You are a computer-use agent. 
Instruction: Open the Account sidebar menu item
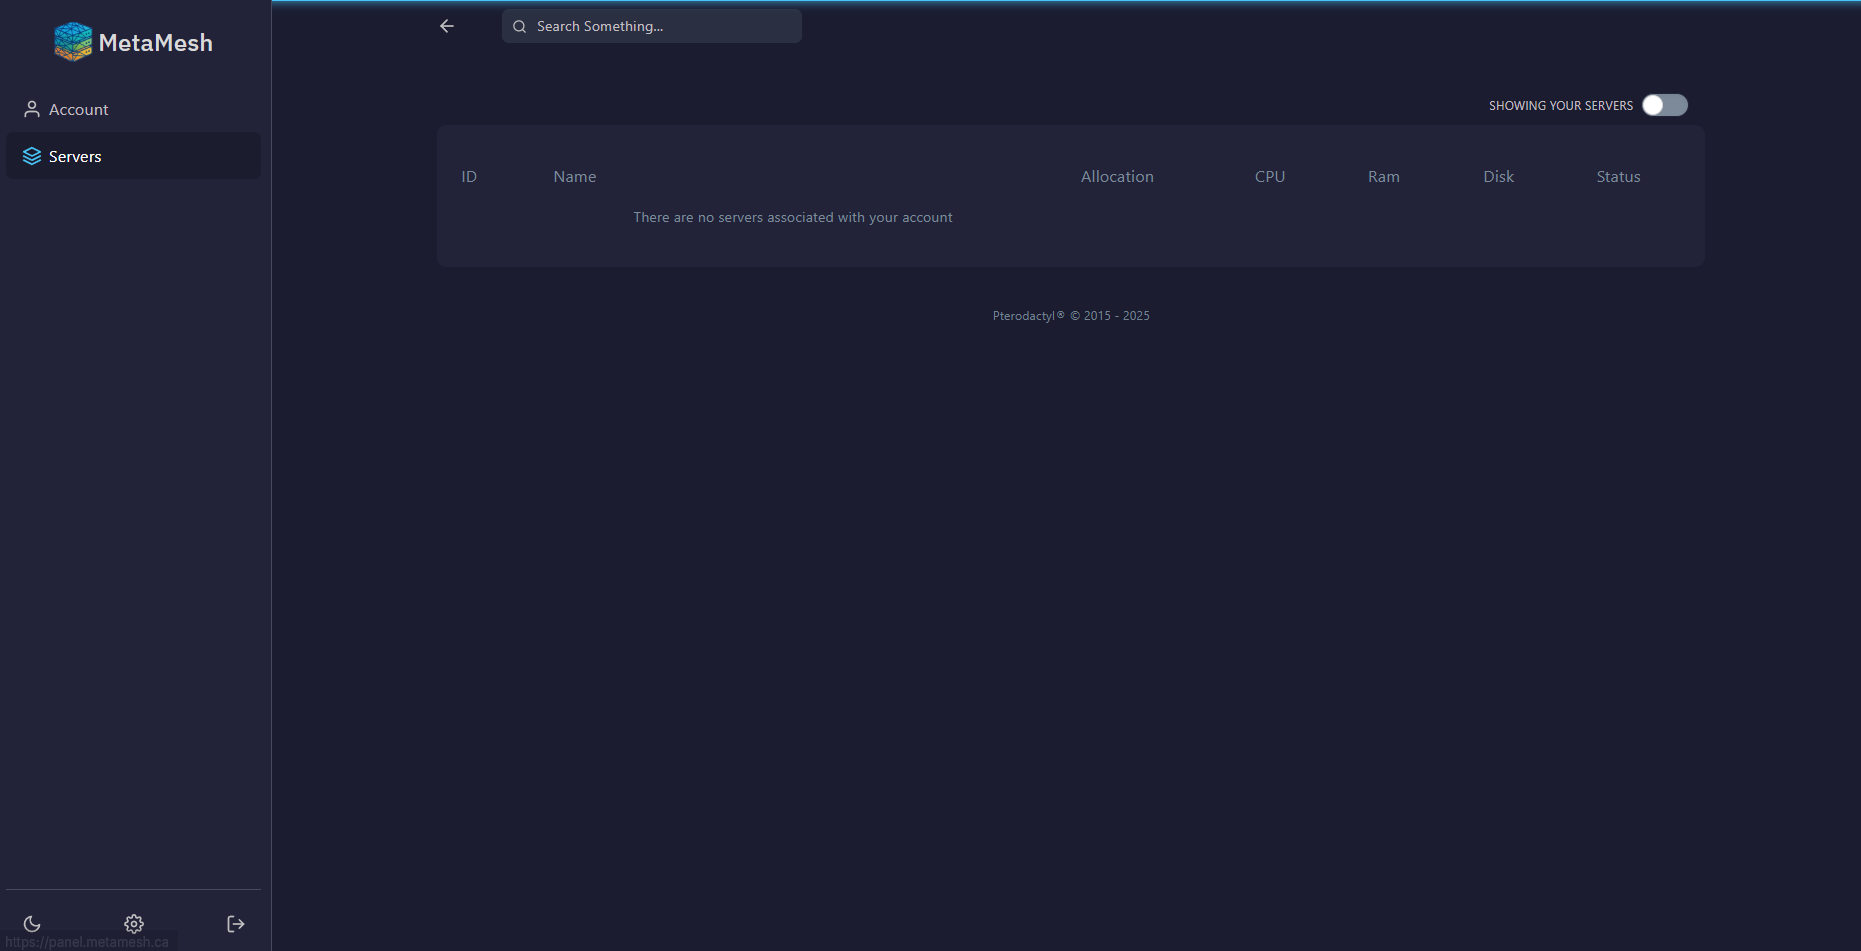79,110
